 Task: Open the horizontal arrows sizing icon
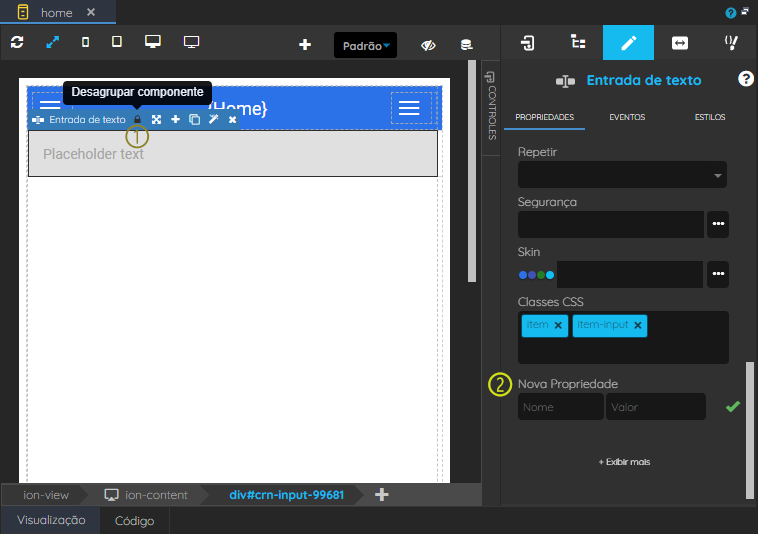[680, 43]
